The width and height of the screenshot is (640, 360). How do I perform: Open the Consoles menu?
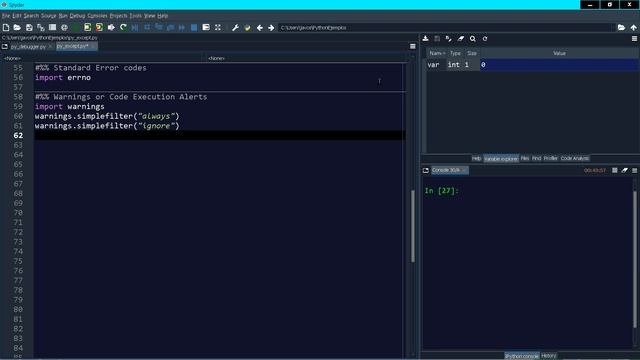(x=97, y=16)
